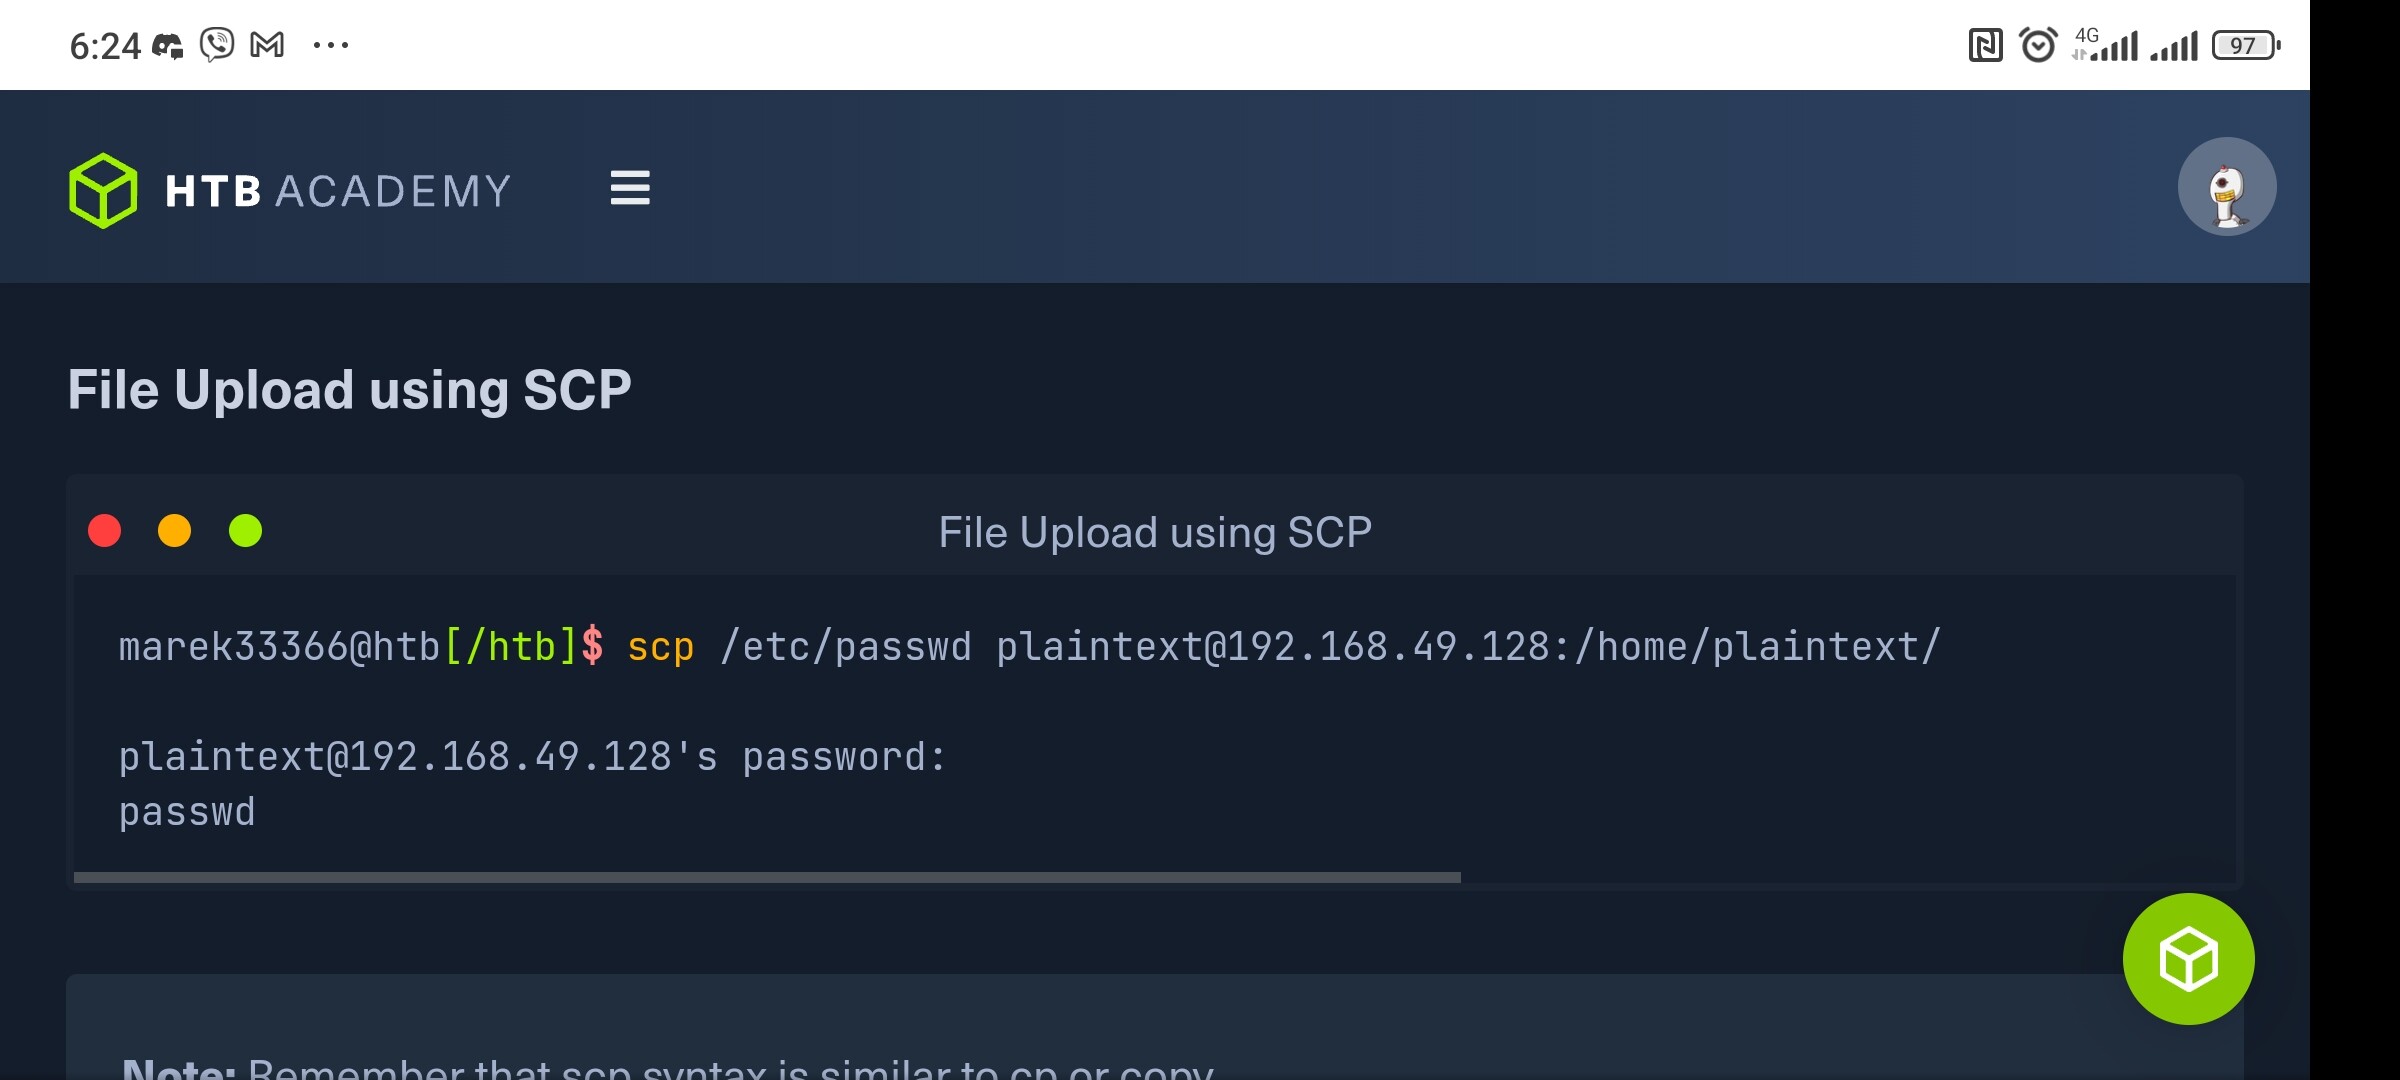The image size is (2400, 1080).
Task: Click the Note about scp syntax
Action: click(668, 1067)
